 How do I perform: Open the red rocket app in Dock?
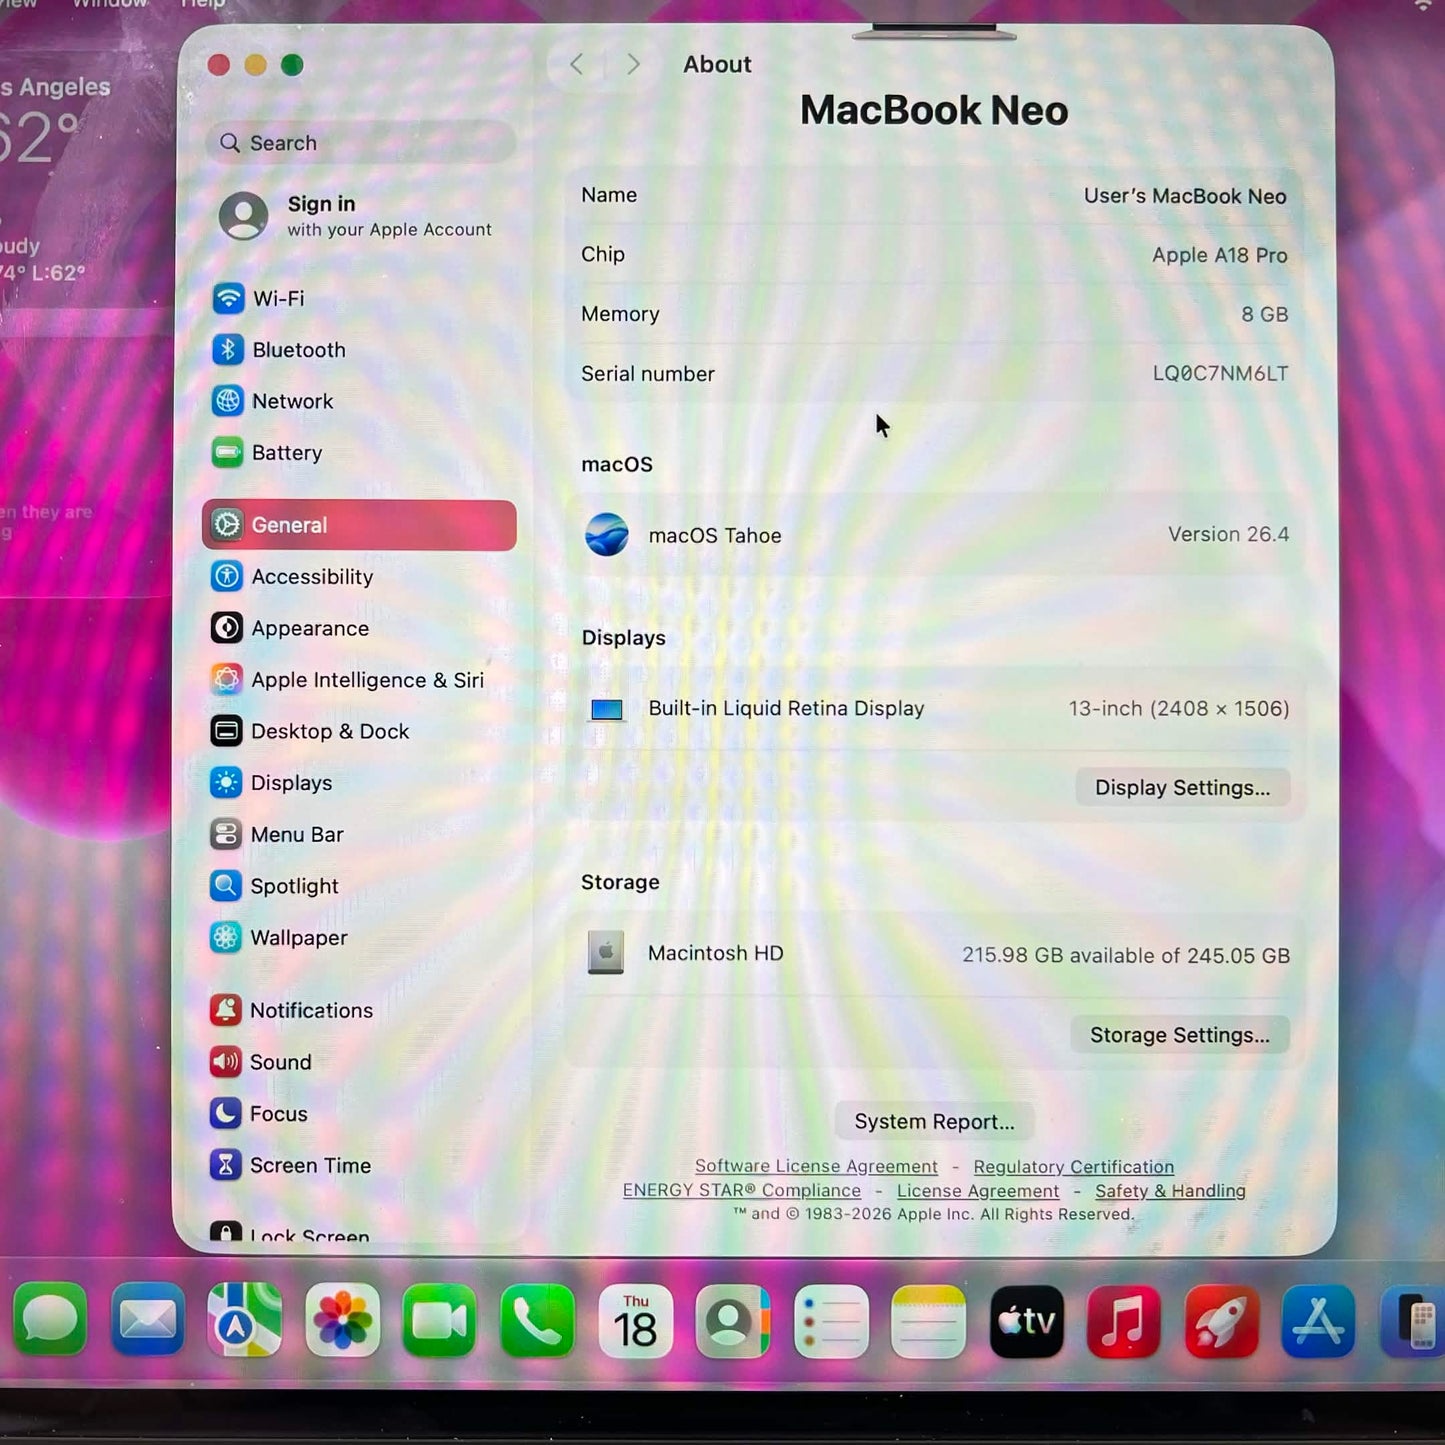[x=1221, y=1320]
